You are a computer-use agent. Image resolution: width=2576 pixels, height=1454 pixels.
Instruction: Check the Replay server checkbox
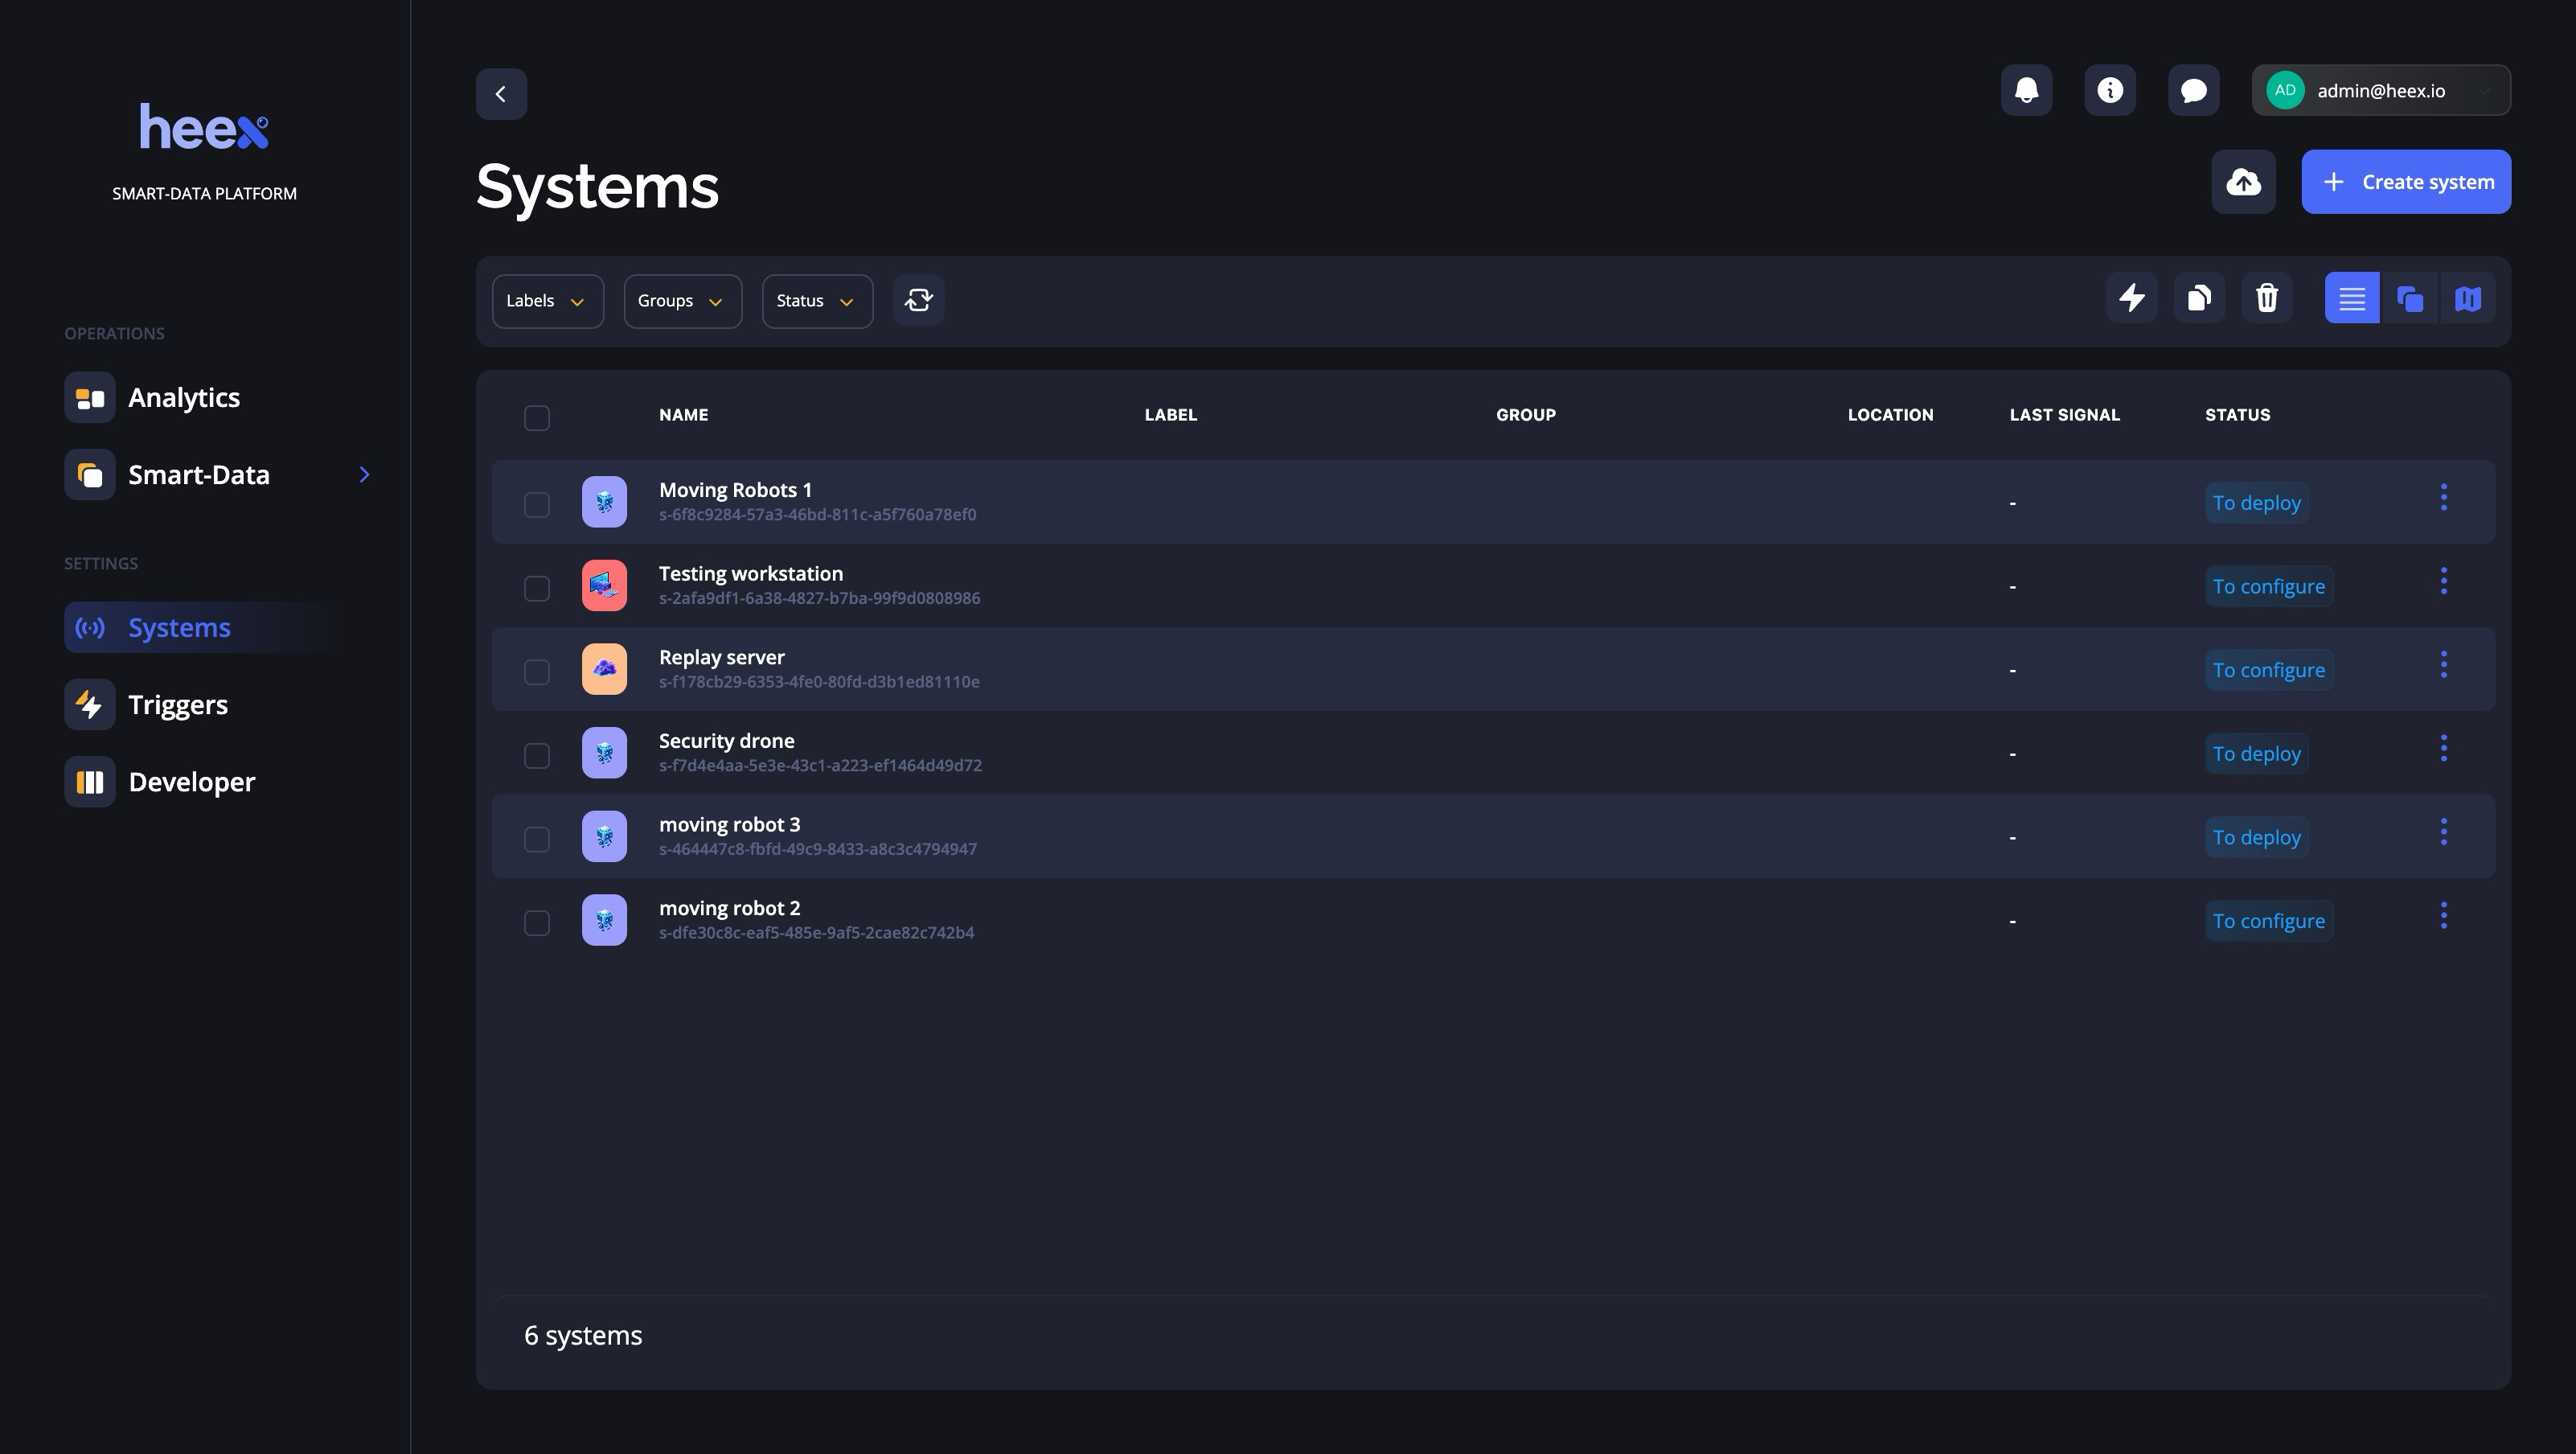point(537,672)
